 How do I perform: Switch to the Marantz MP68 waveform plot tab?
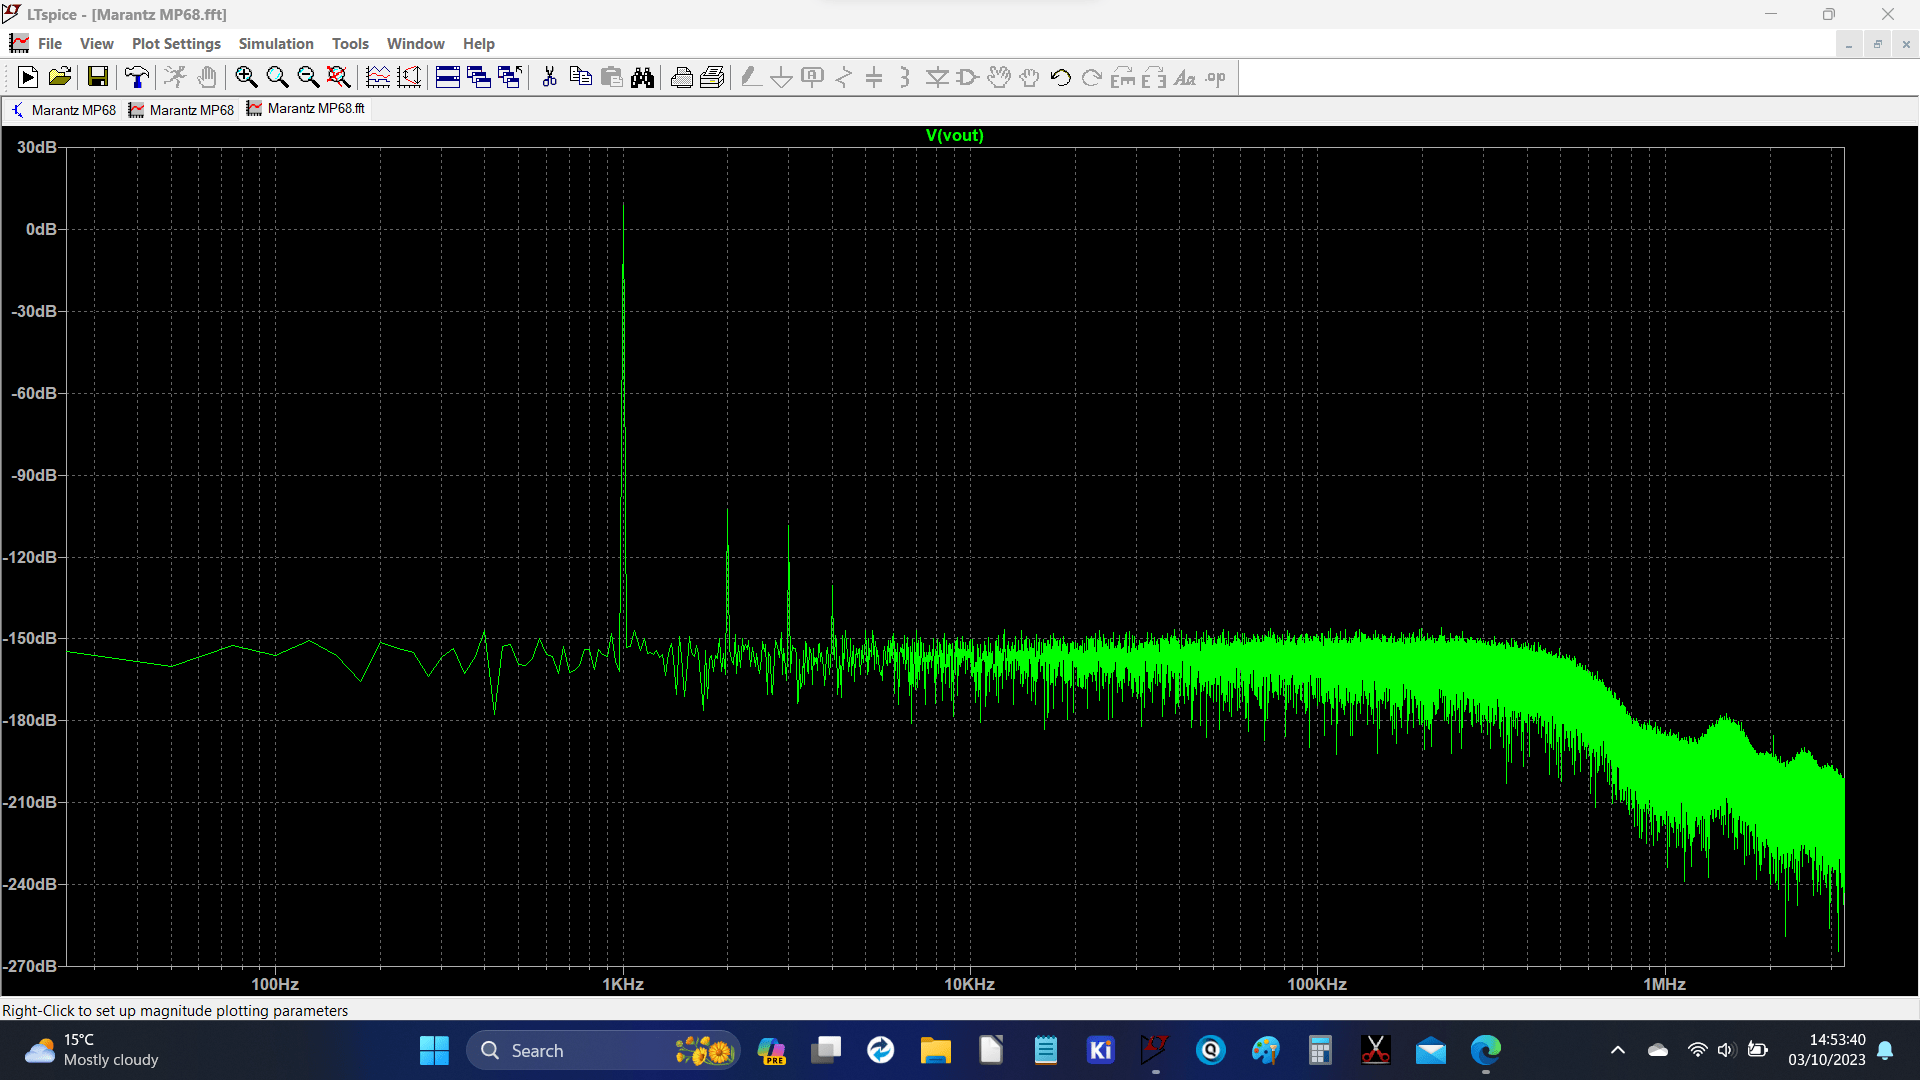tap(181, 110)
